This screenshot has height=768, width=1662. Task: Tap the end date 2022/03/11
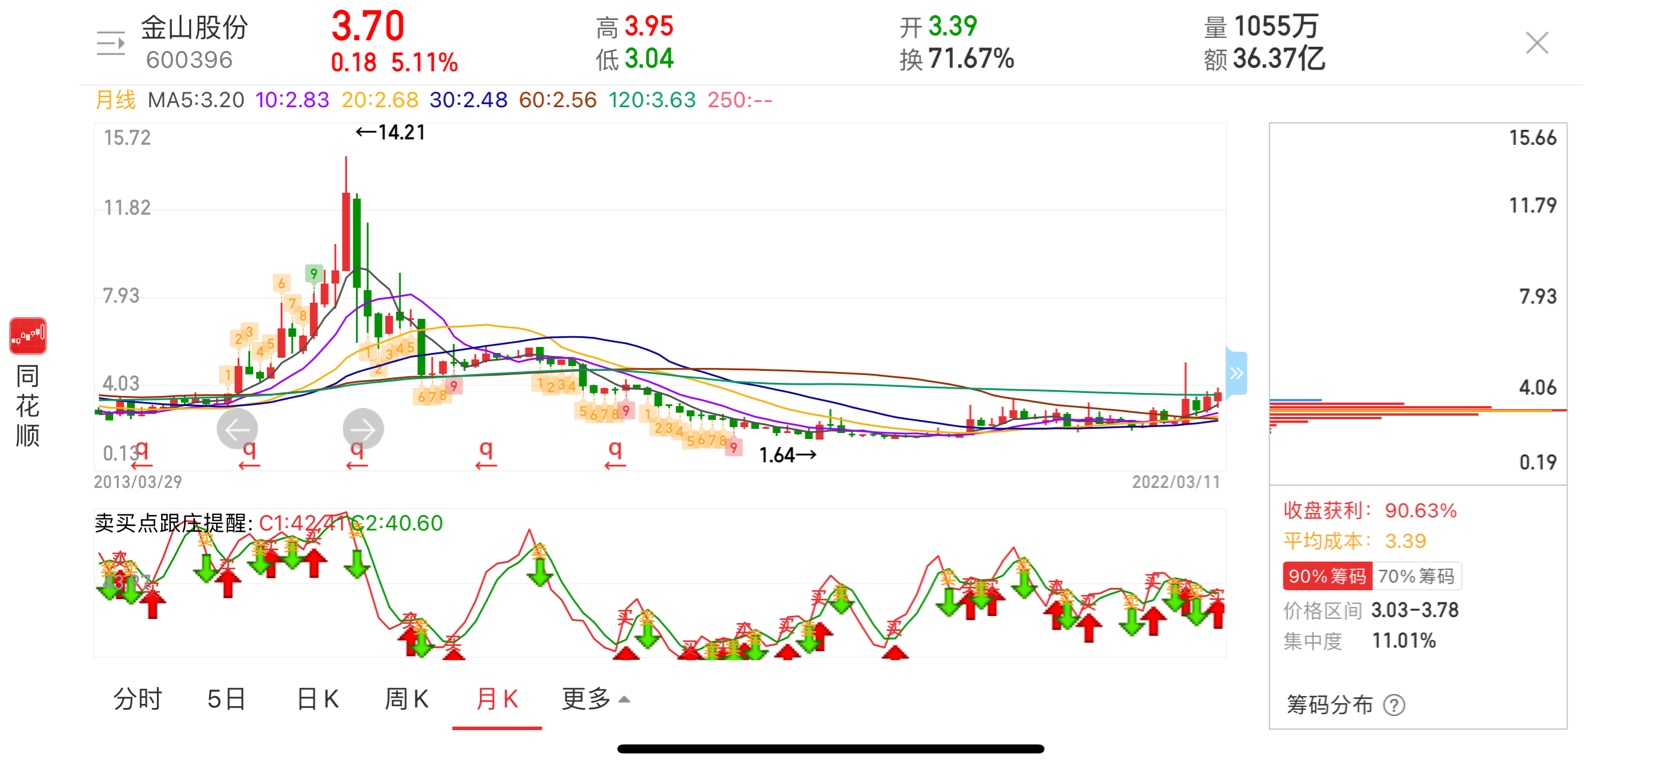[1176, 482]
